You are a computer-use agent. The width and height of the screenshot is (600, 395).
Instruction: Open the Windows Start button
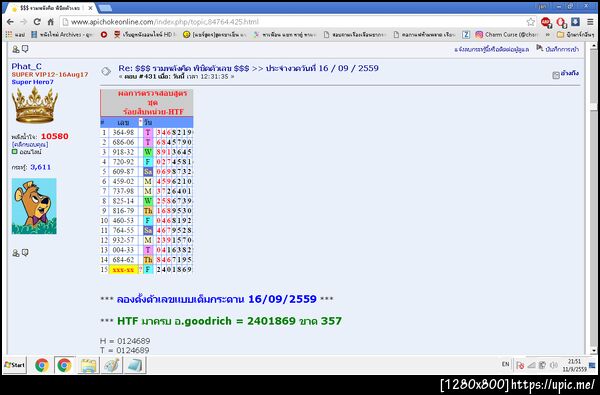tap(15, 365)
